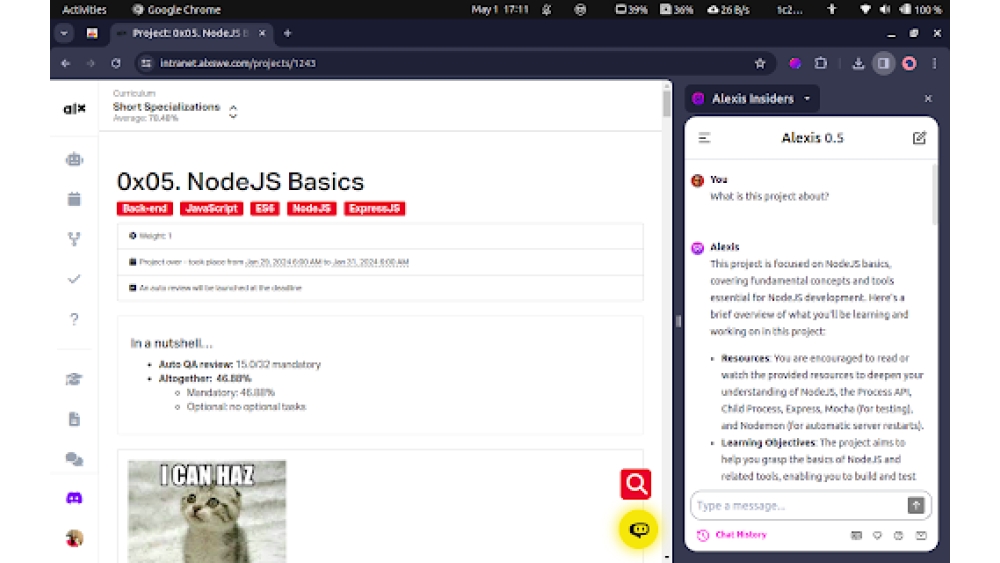The width and height of the screenshot is (1000, 563).
Task: Open Chrome extensions puzzle icon
Action: [x=821, y=63]
